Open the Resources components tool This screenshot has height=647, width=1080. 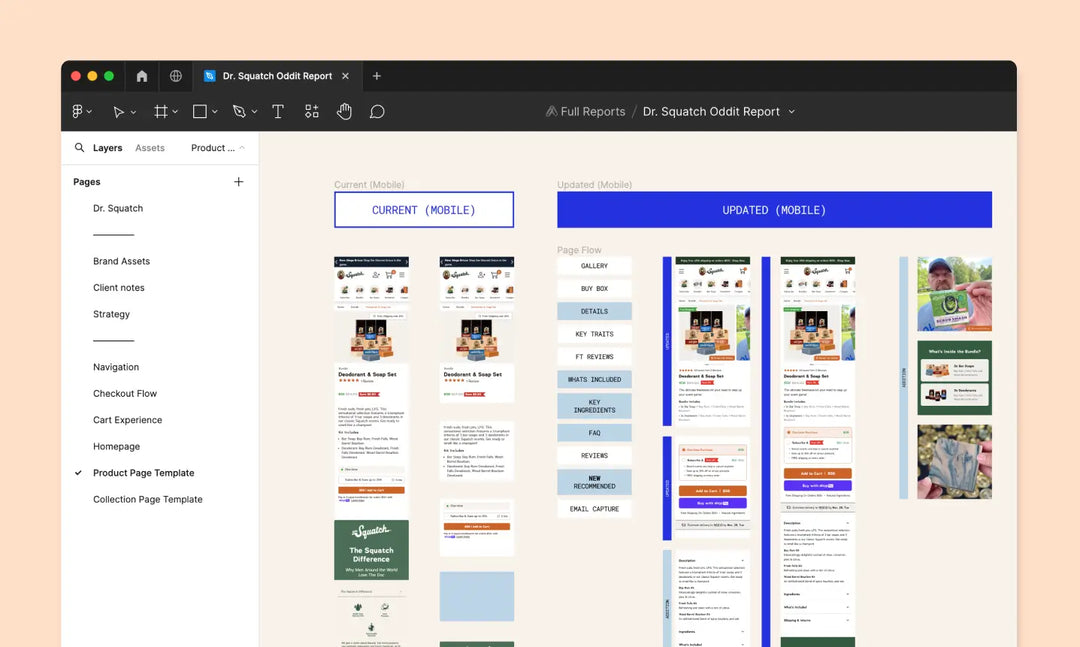point(312,112)
